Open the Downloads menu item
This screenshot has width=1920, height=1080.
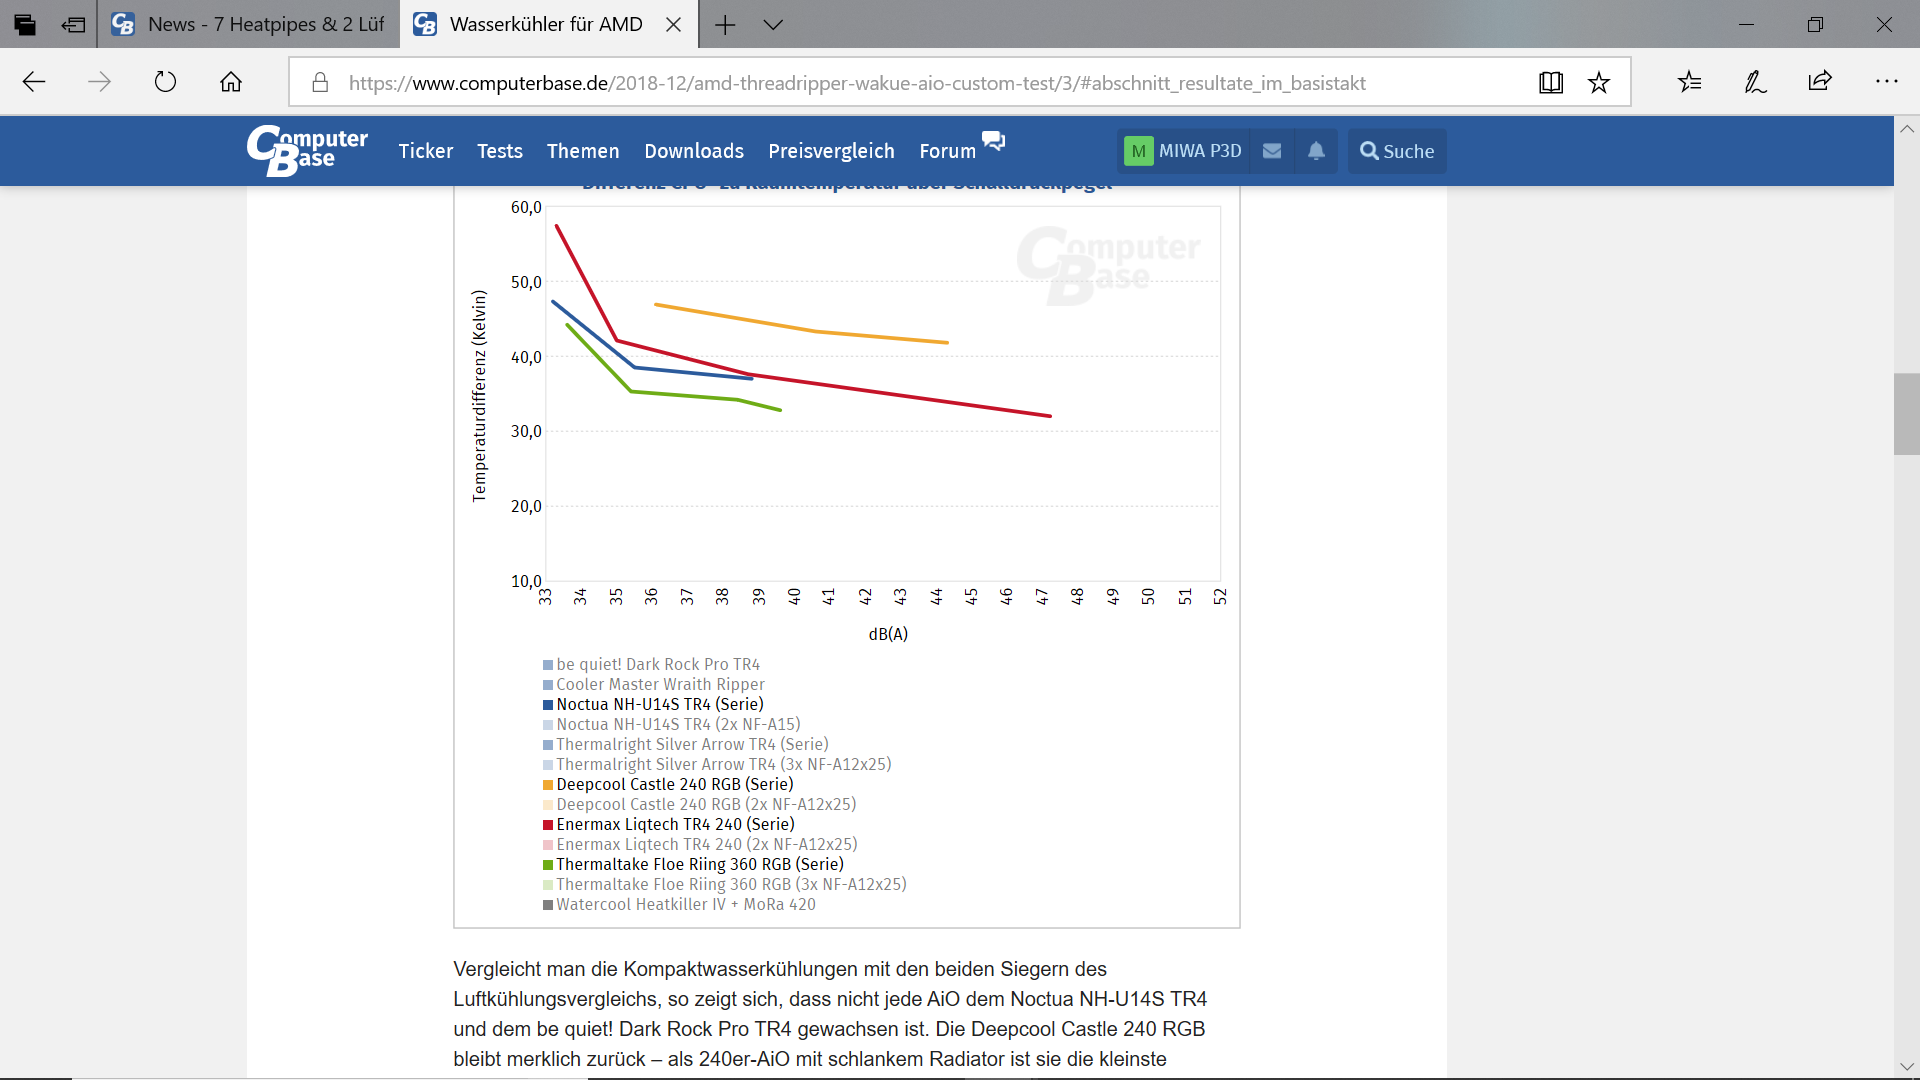[x=694, y=151]
